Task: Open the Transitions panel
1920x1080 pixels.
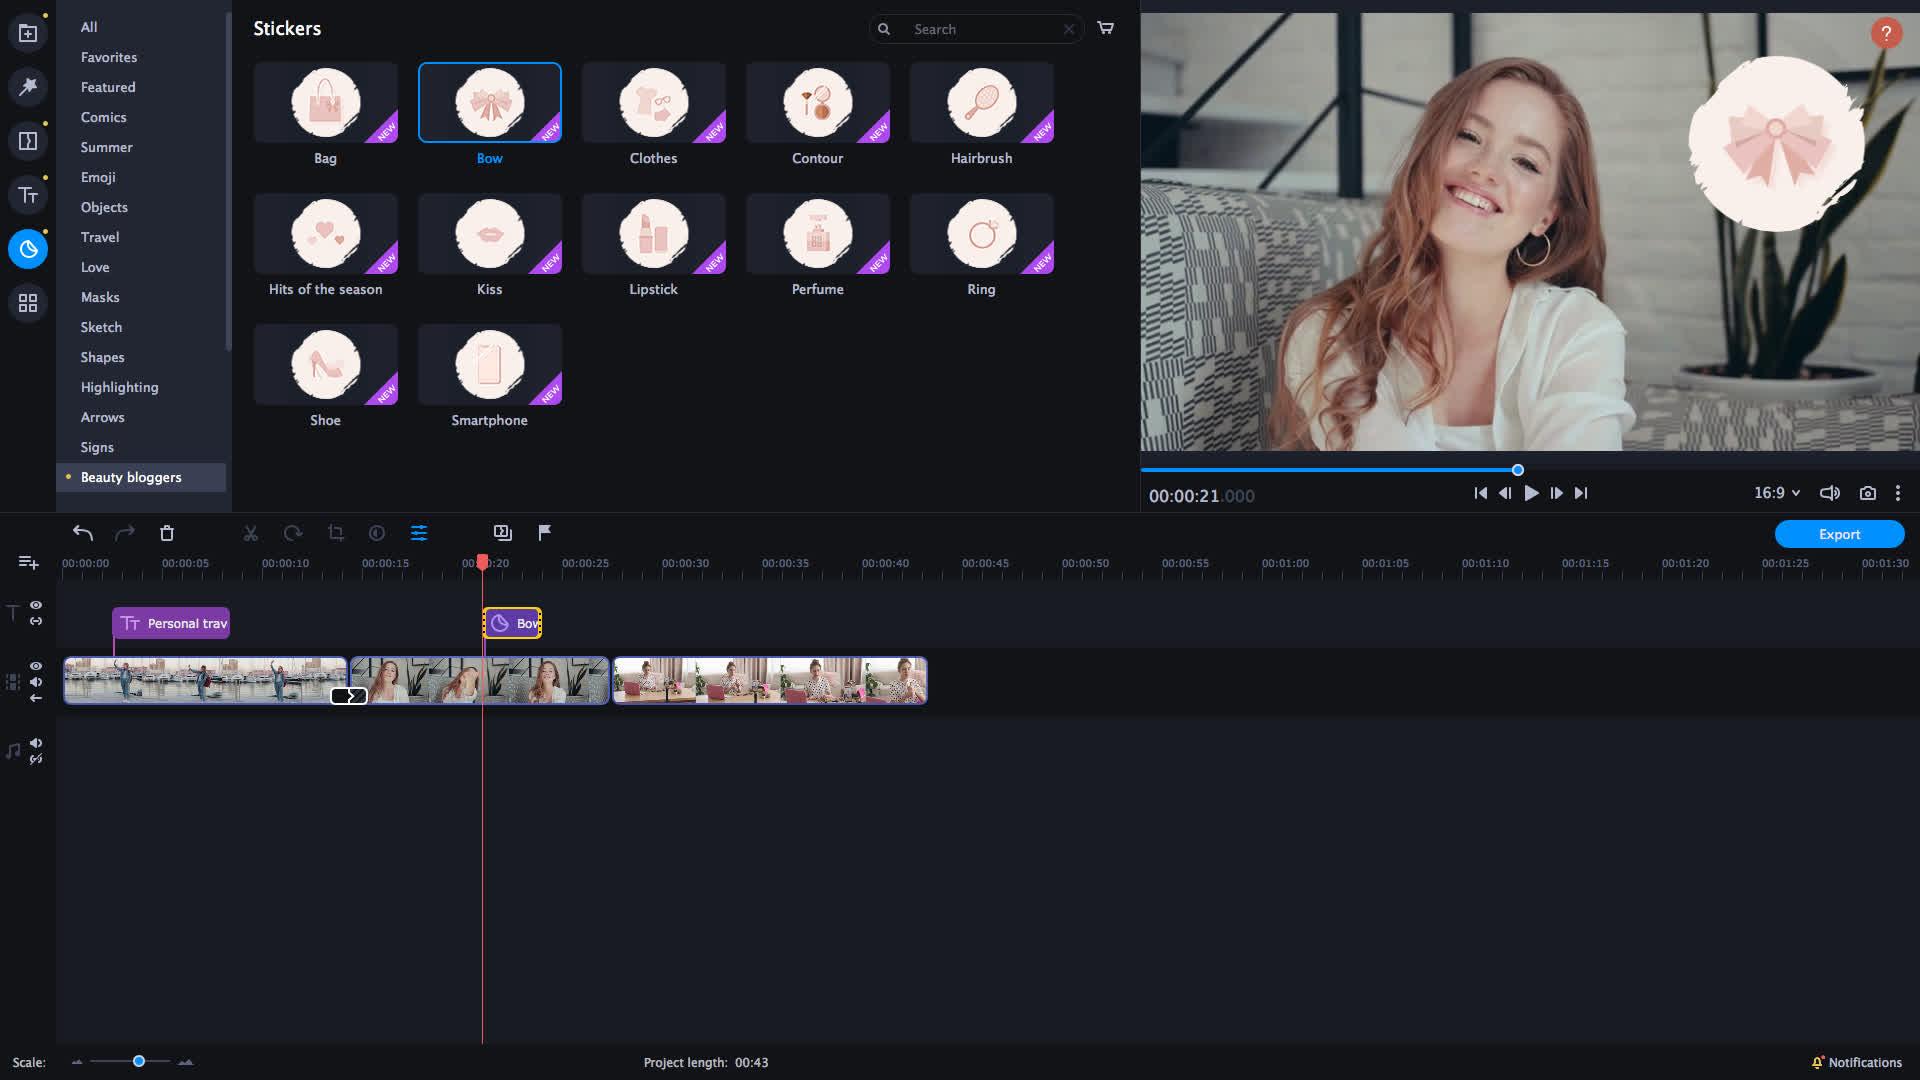Action: pos(27,140)
